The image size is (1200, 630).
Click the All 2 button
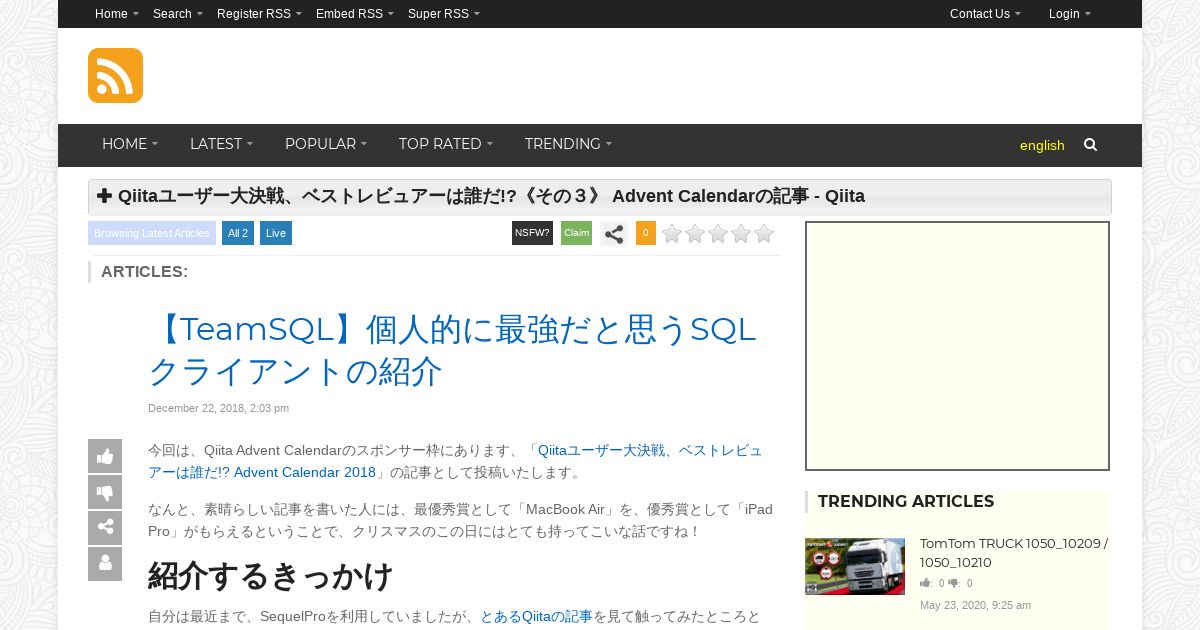click(x=238, y=233)
